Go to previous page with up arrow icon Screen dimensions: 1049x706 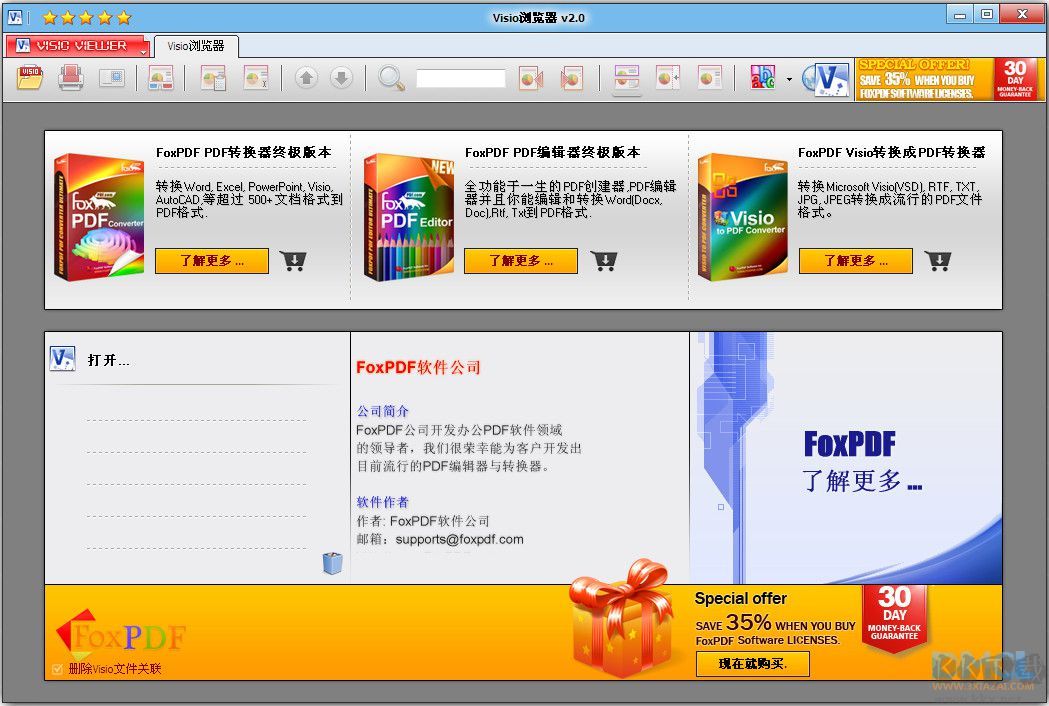306,78
